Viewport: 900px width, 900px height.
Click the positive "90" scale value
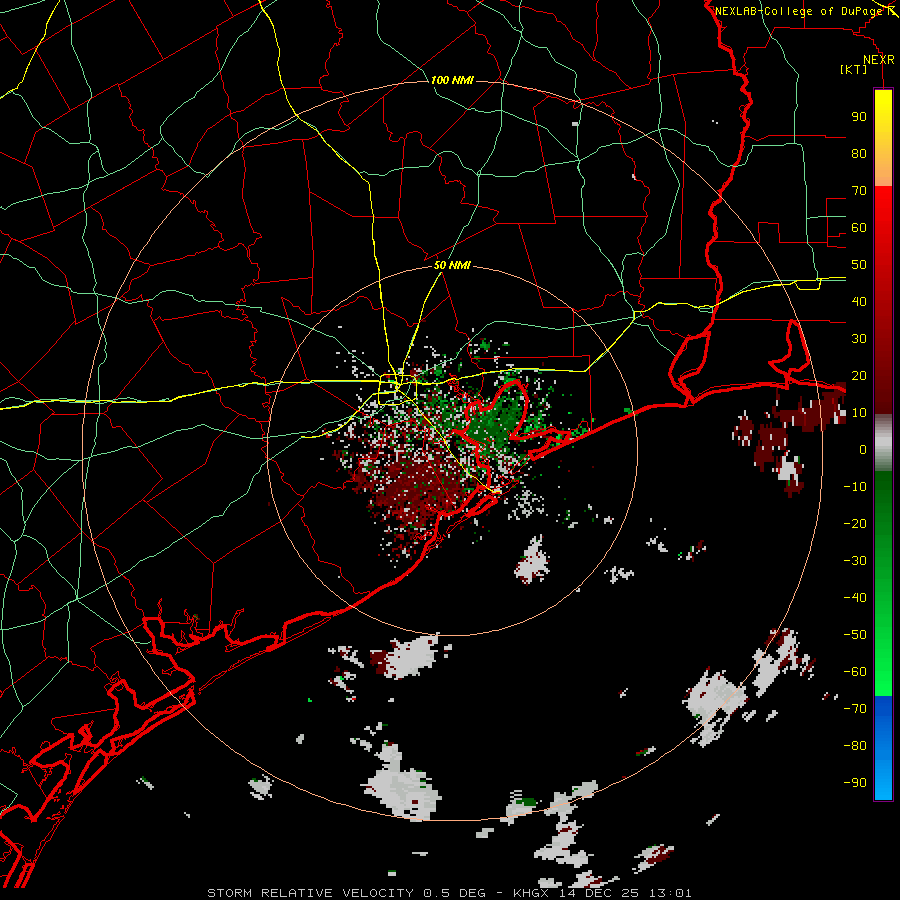(x=859, y=117)
